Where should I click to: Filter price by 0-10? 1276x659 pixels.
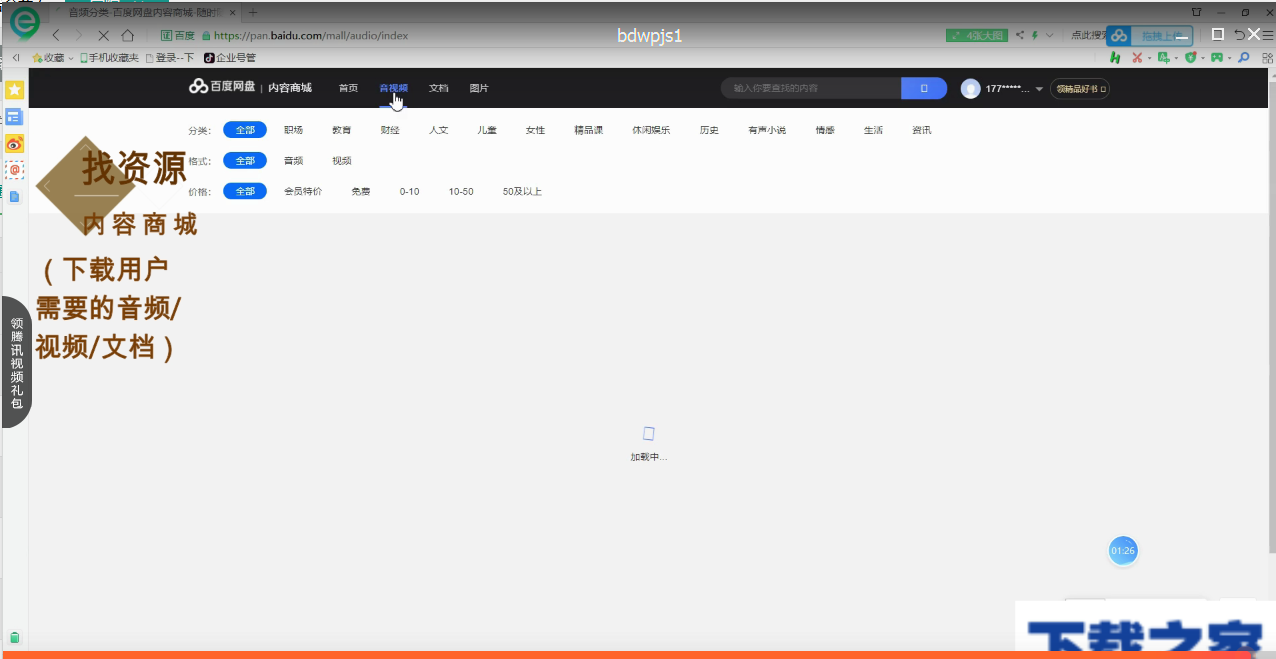(x=410, y=191)
